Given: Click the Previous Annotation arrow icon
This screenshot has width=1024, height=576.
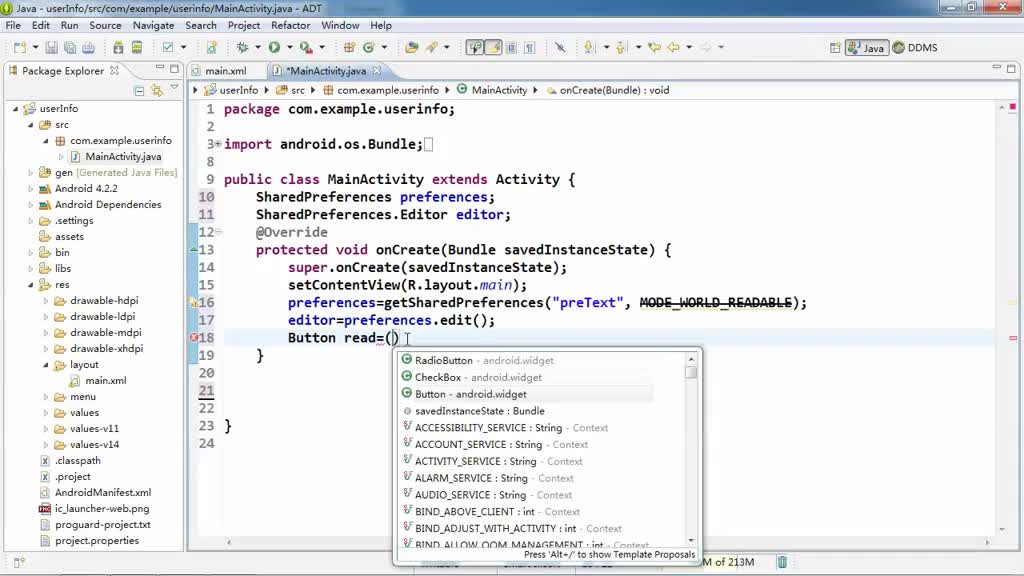Looking at the screenshot, I should [x=621, y=48].
